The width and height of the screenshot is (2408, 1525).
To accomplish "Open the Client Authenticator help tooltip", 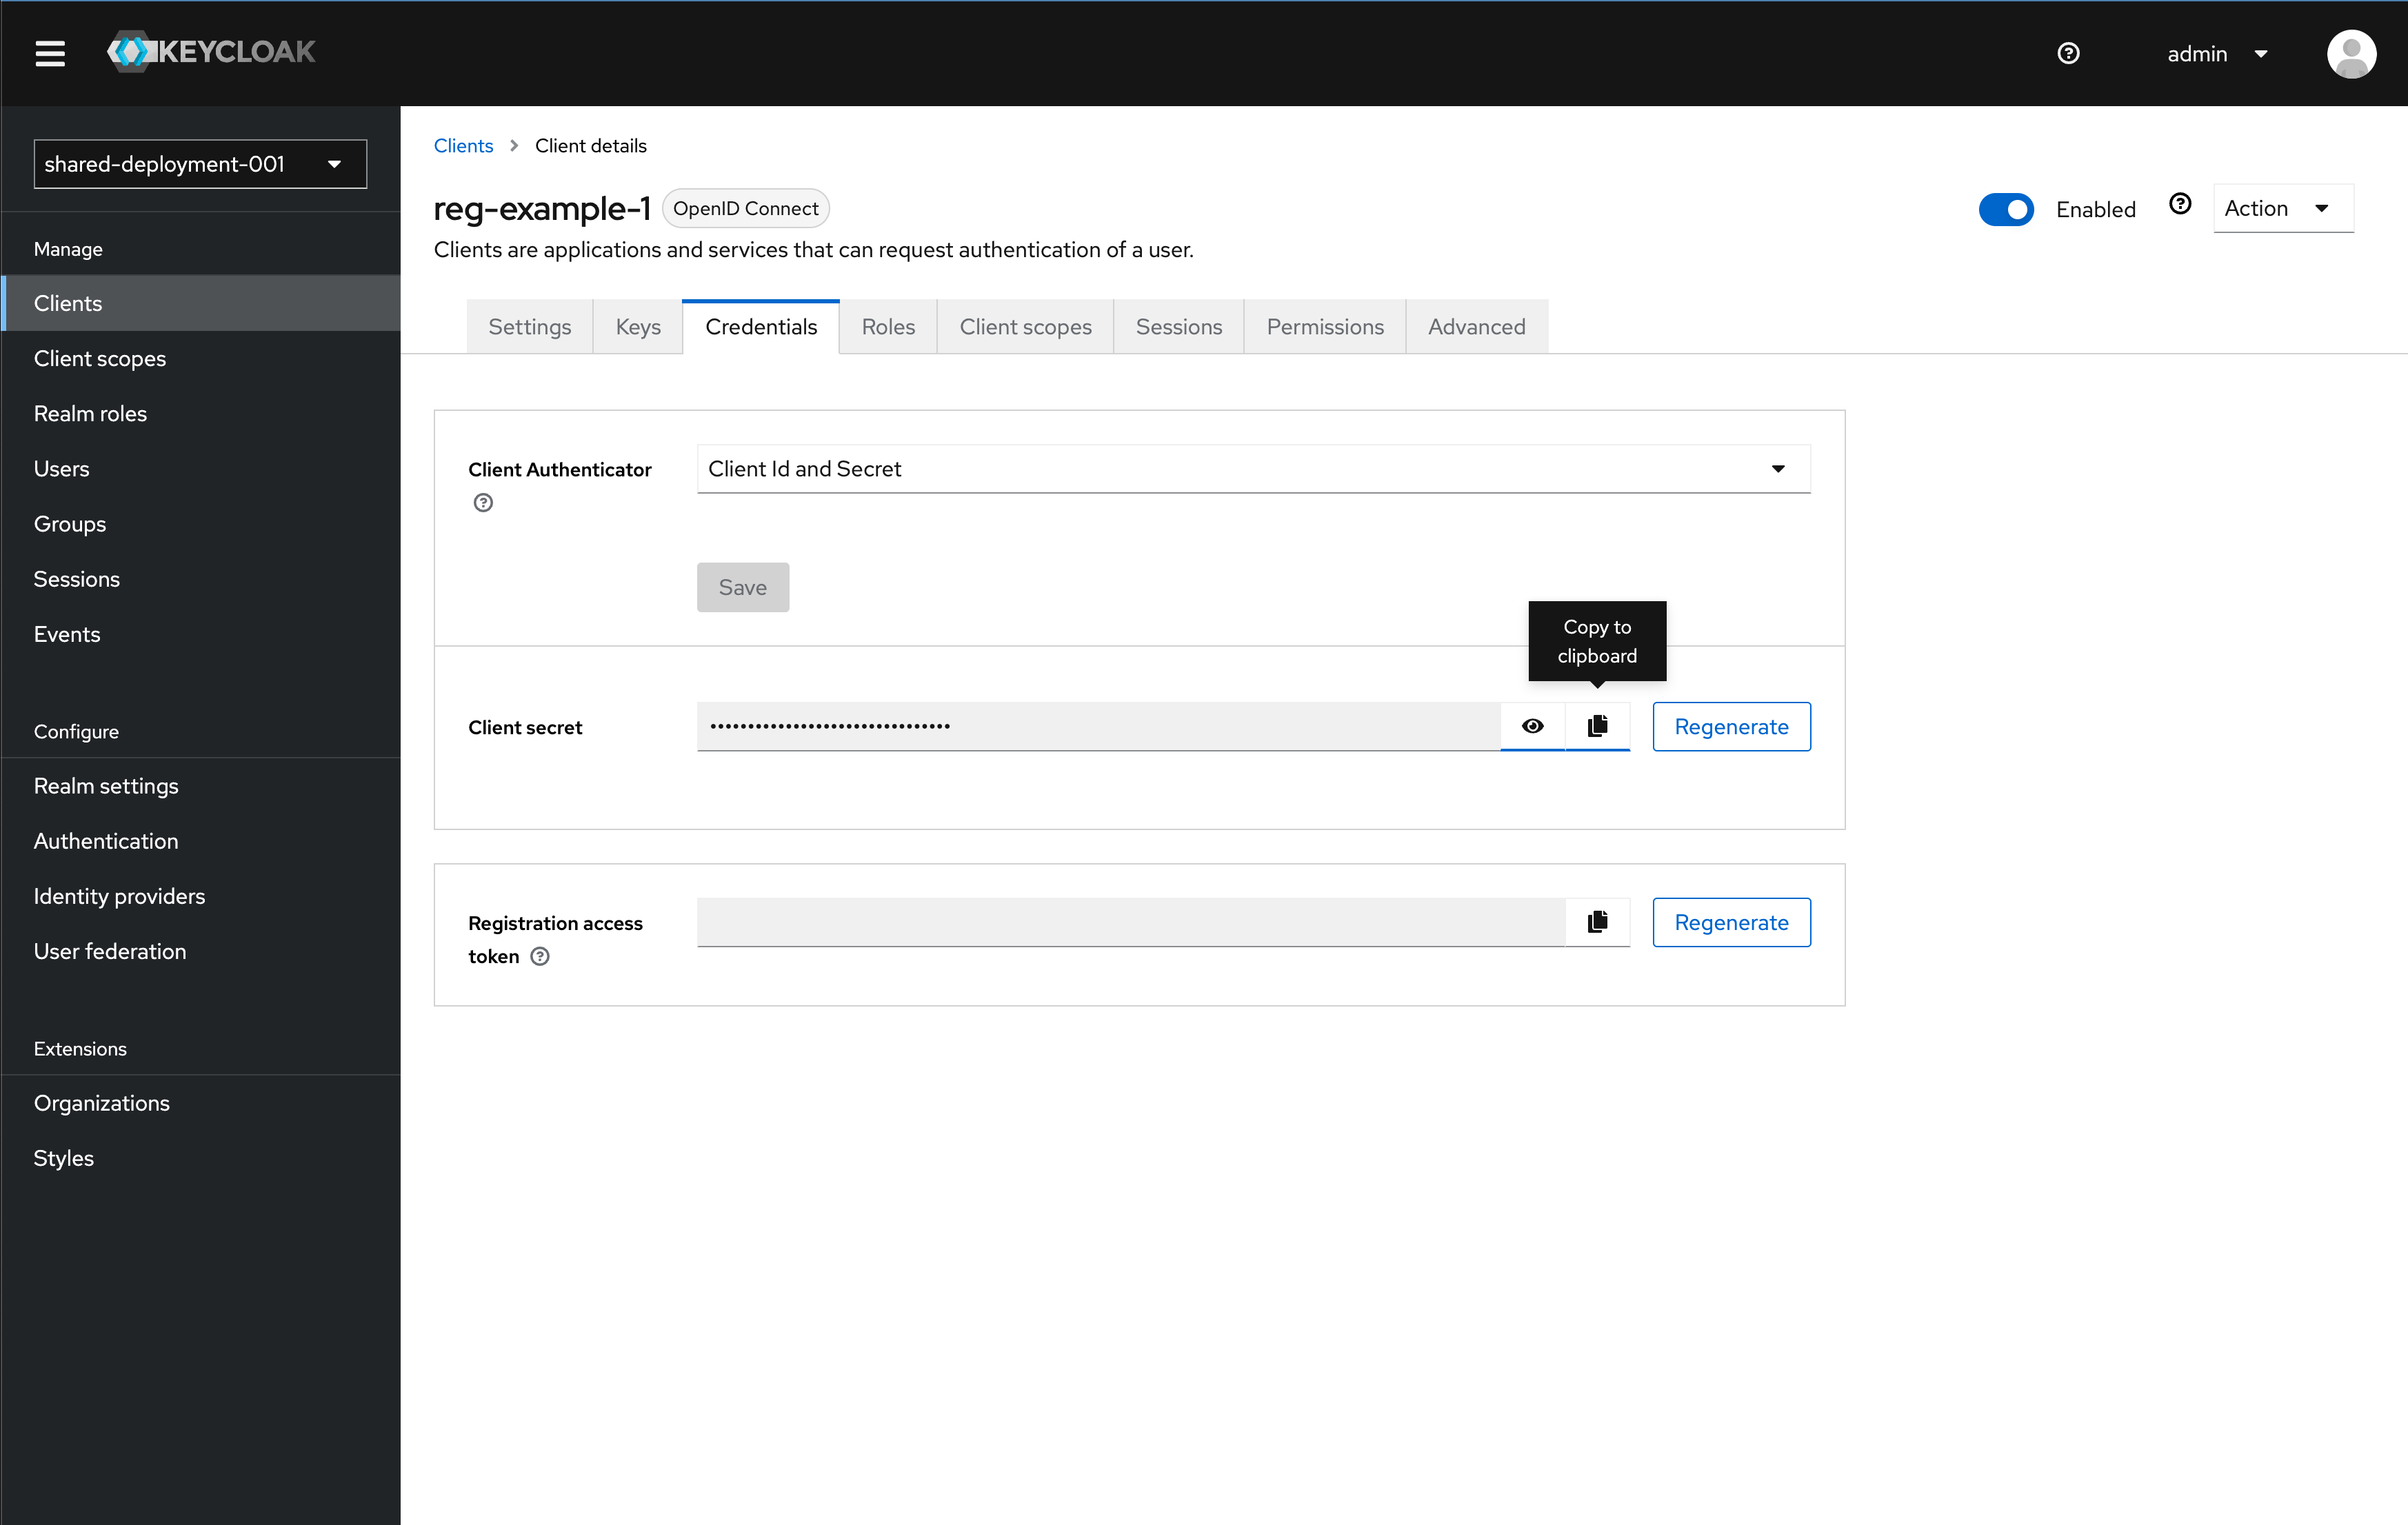I will point(483,502).
